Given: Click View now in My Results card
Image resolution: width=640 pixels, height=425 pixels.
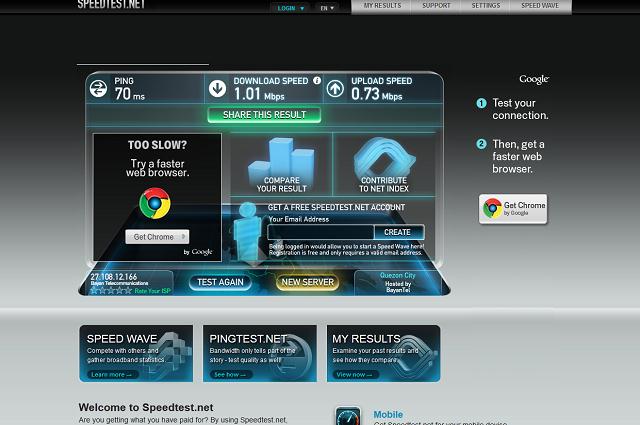Looking at the screenshot, I should click(x=354, y=374).
